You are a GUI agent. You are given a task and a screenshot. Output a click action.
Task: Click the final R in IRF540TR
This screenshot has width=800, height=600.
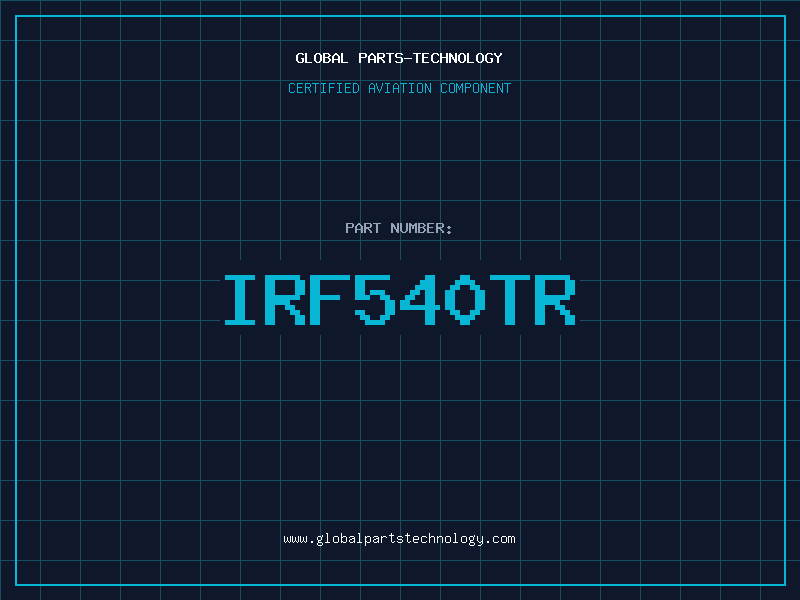tap(556, 300)
